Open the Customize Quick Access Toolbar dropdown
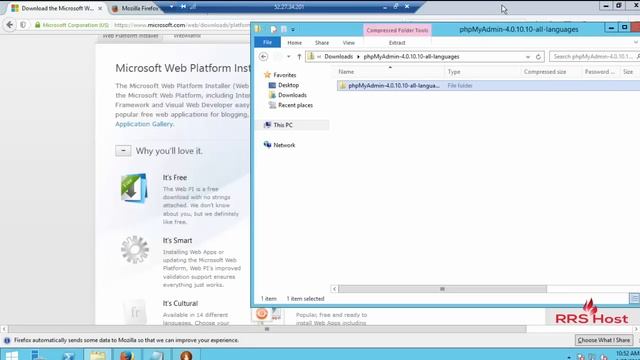Screen dimensions: 640x360 click(293, 30)
